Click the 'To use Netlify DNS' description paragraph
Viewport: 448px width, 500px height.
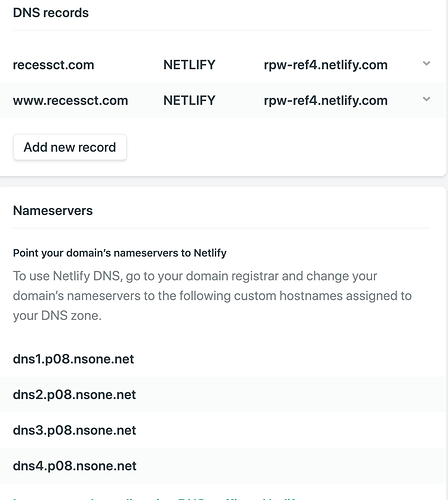coord(212,296)
